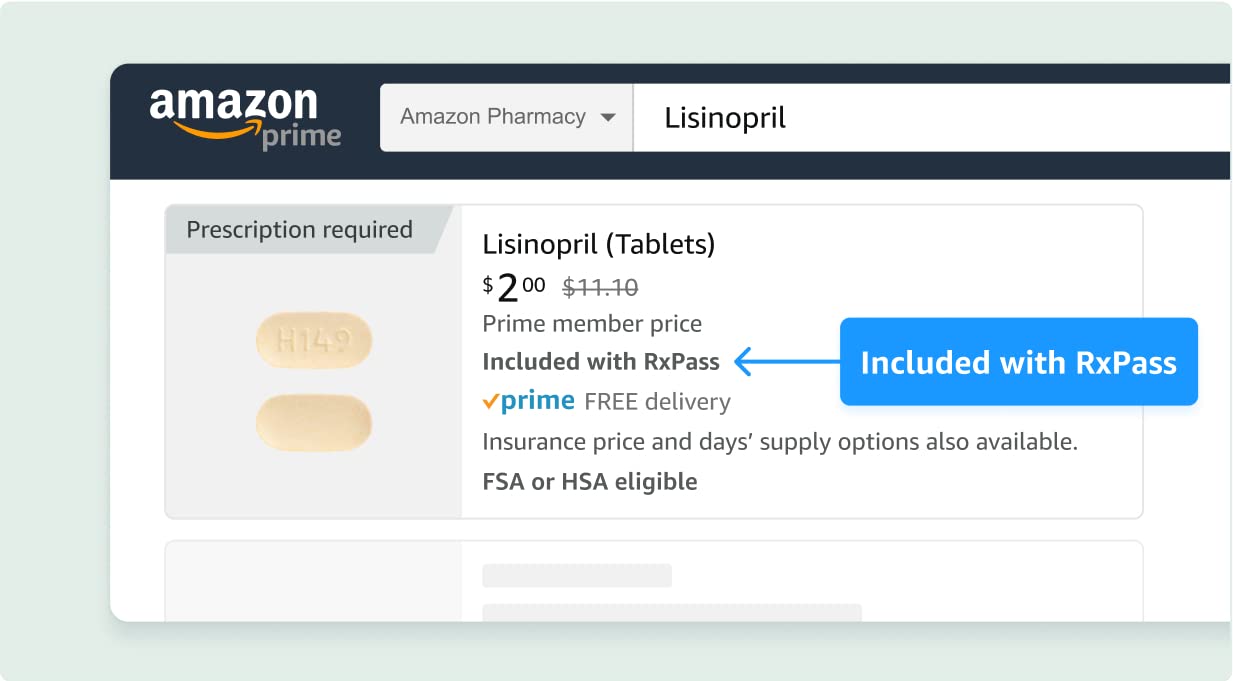Click the FSA or HSA eligible label
Image resolution: width=1233 pixels, height=681 pixels.
(x=590, y=482)
